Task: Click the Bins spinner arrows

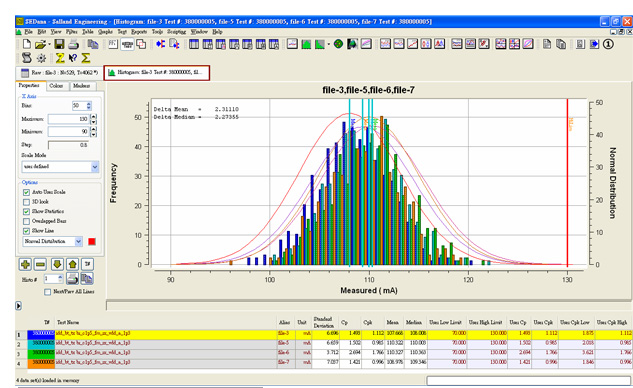Action: click(x=89, y=106)
